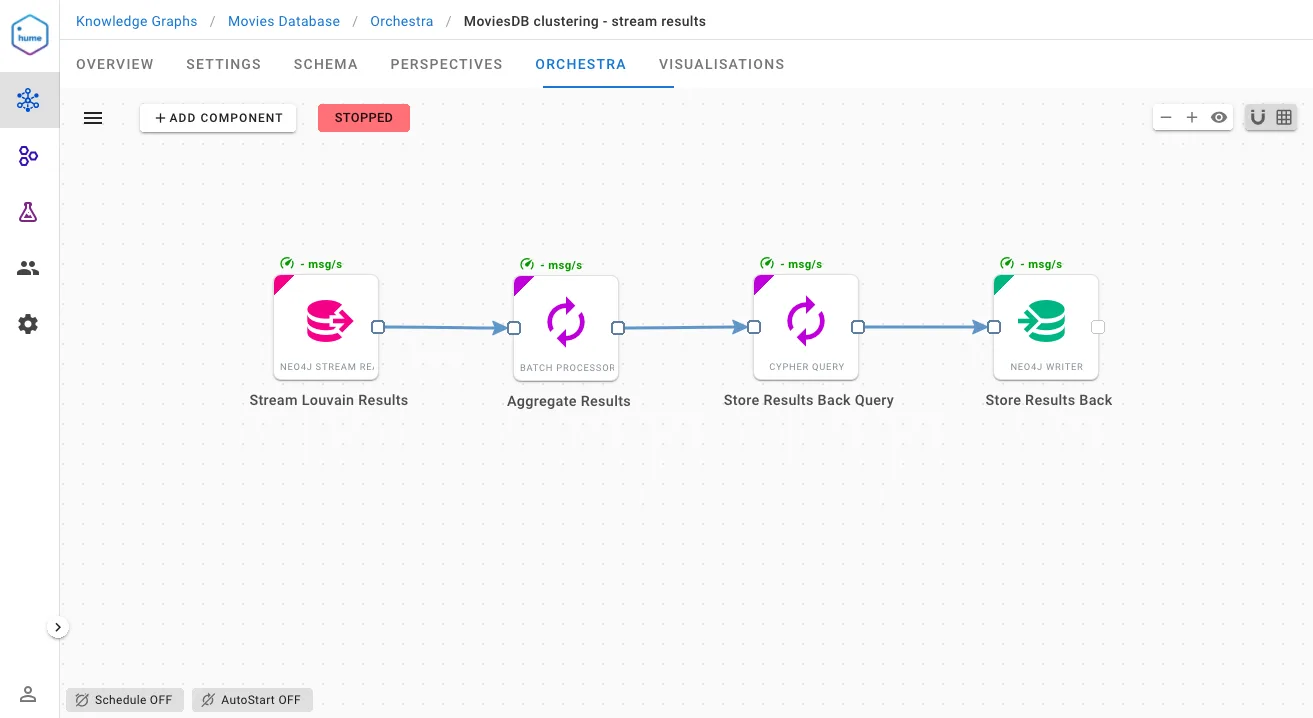Click output port of Aggregate Results

(x=618, y=328)
